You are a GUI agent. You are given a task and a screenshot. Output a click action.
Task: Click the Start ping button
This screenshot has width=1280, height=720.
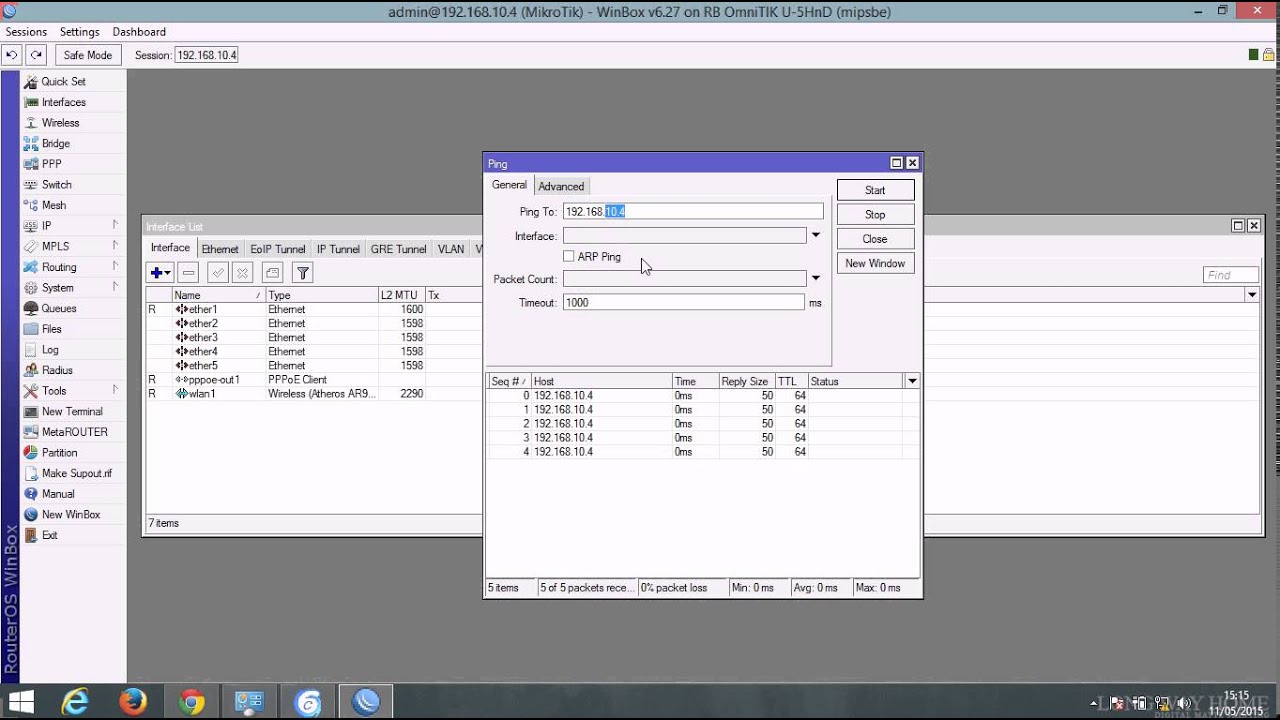pyautogui.click(x=875, y=190)
